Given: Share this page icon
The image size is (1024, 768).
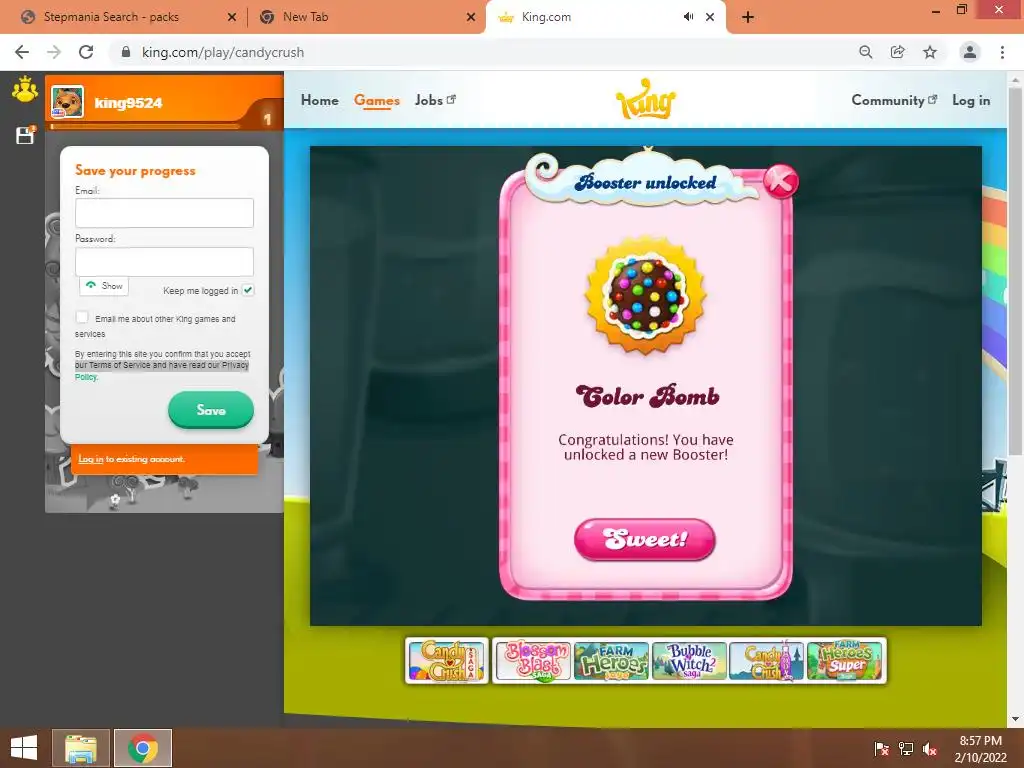Looking at the screenshot, I should tap(897, 52).
